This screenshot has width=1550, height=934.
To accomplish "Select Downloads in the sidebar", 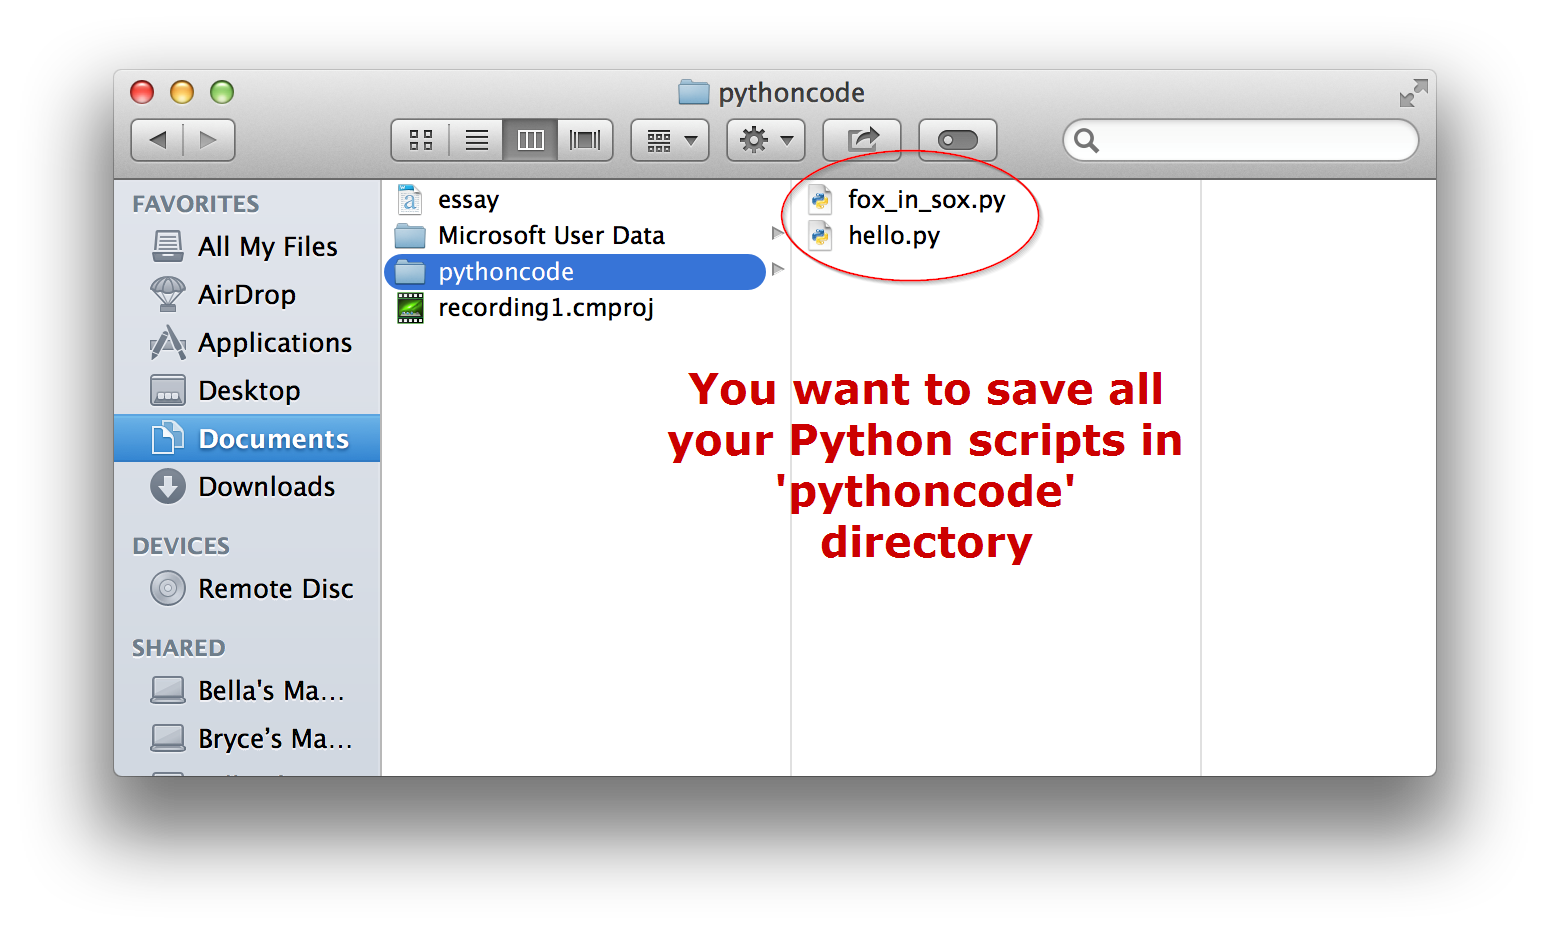I will point(266,487).
